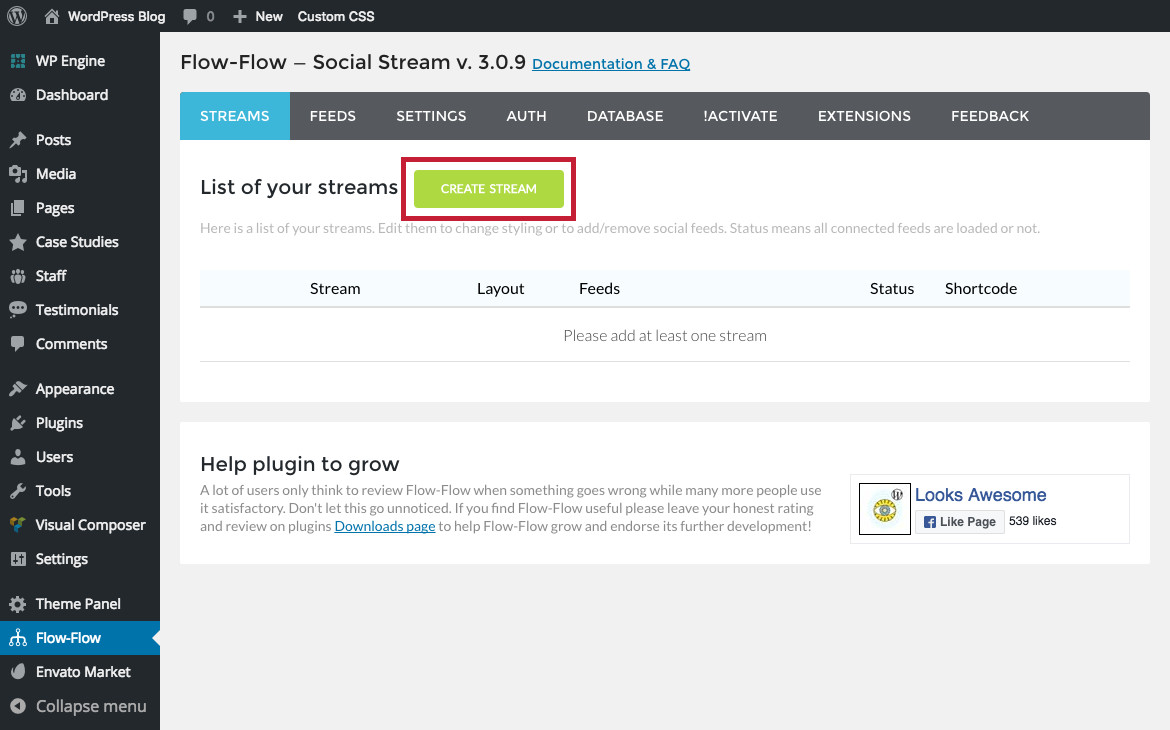This screenshot has width=1170, height=730.
Task: Click the Looks Awesome page thumbnail
Action: [x=885, y=509]
